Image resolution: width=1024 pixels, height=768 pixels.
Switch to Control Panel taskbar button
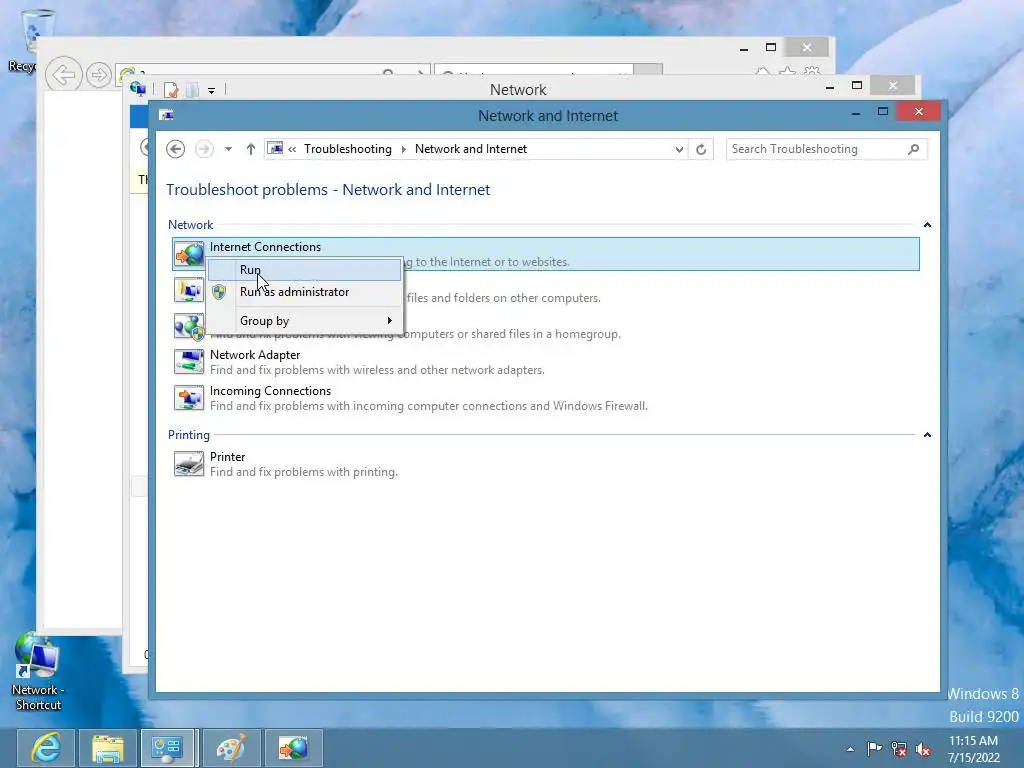(167, 748)
